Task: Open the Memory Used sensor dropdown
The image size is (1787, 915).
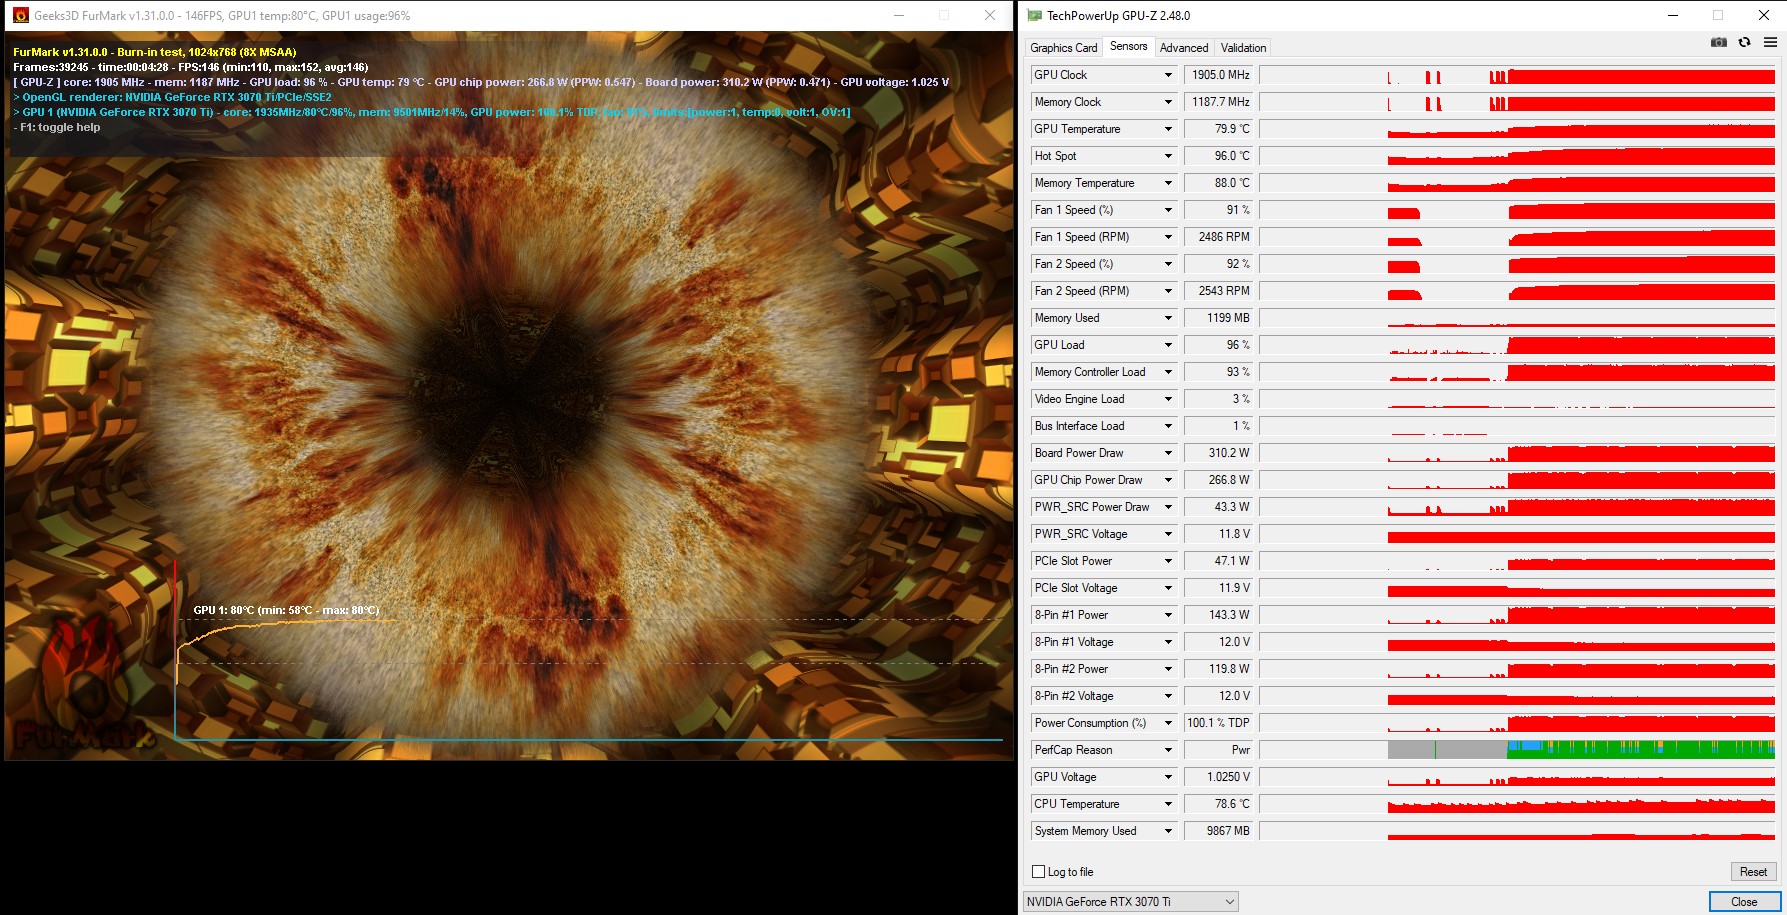Action: (1168, 318)
